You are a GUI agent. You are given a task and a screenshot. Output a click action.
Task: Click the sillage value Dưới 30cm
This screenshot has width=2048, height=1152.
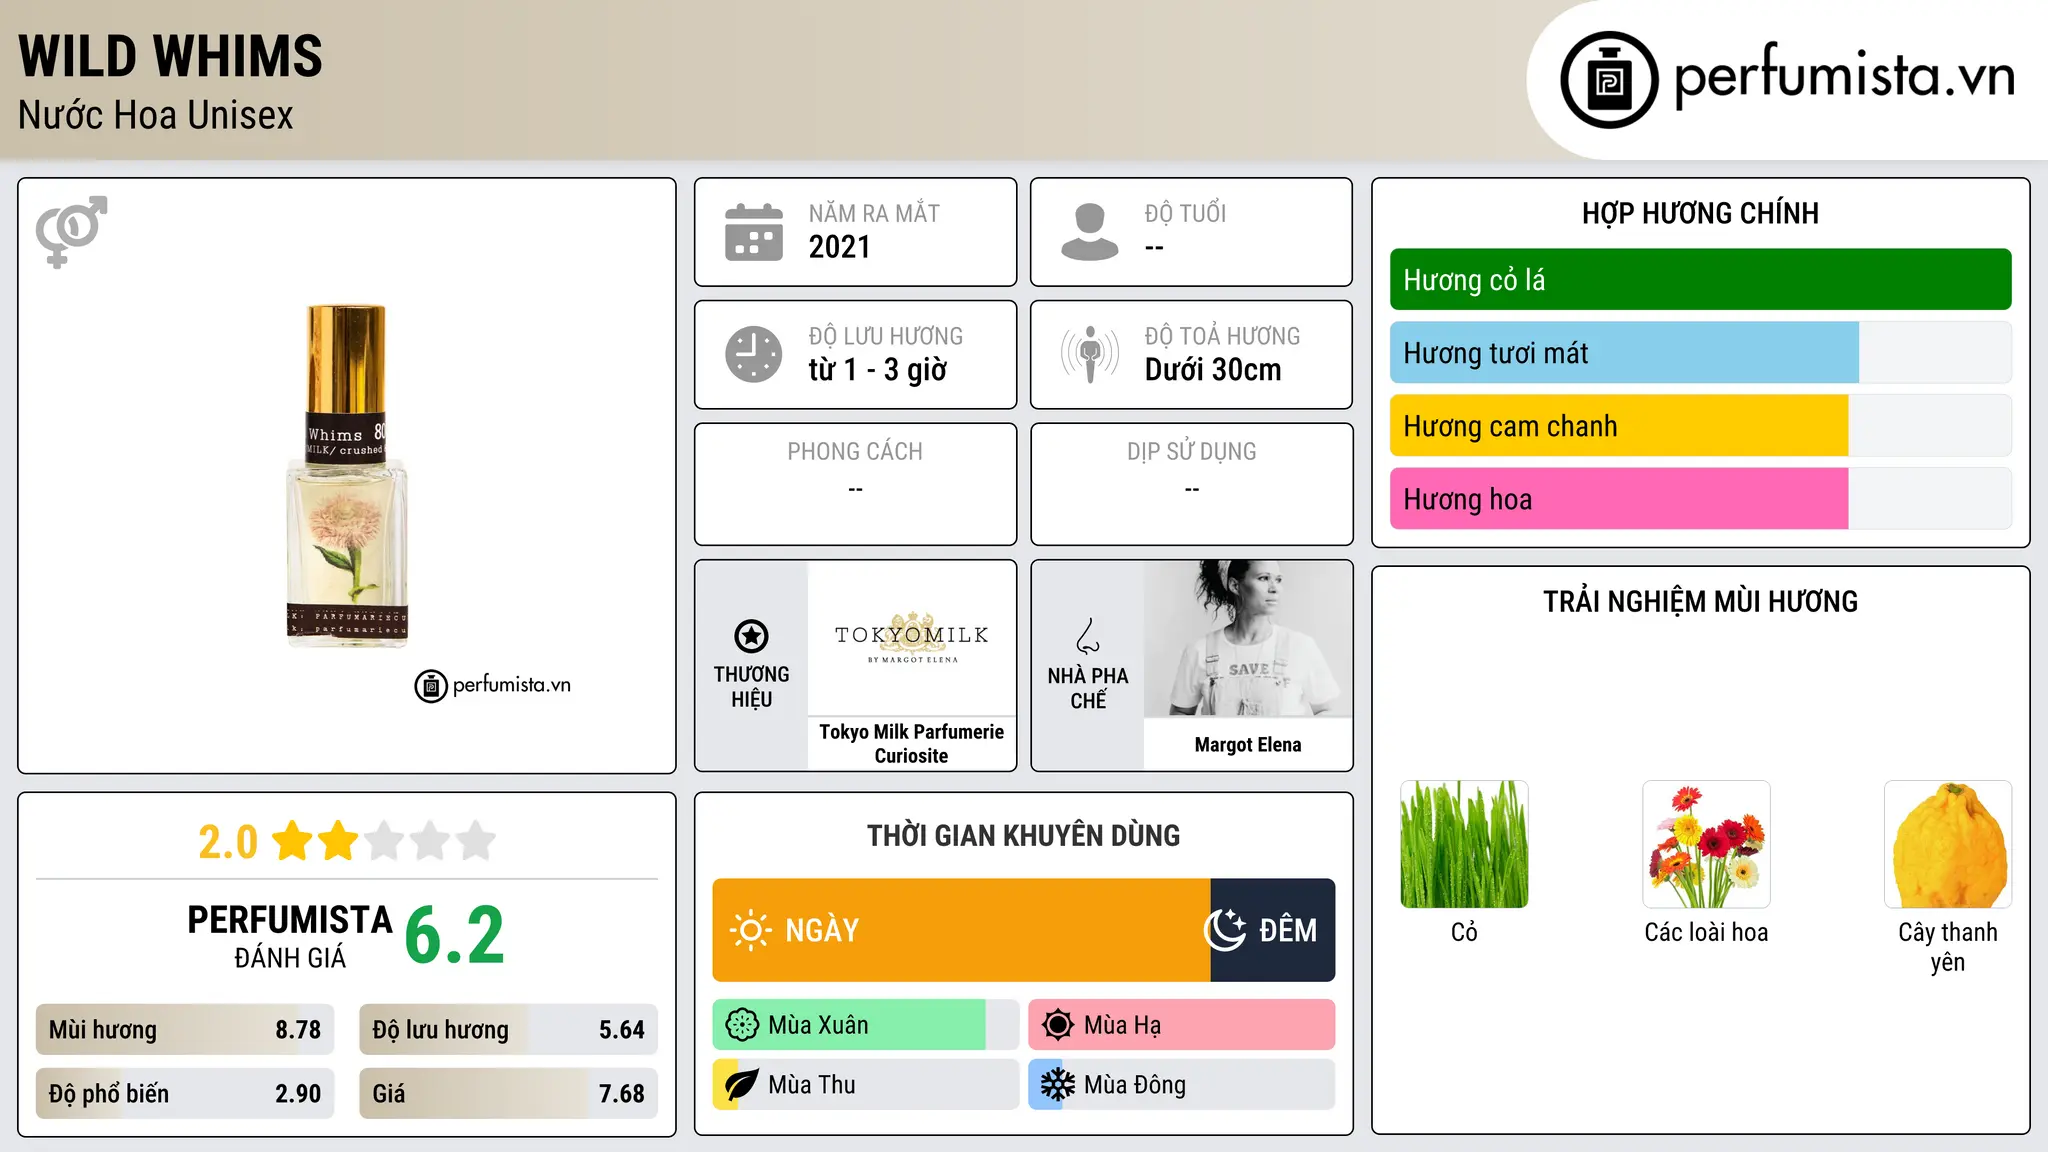click(x=1213, y=370)
